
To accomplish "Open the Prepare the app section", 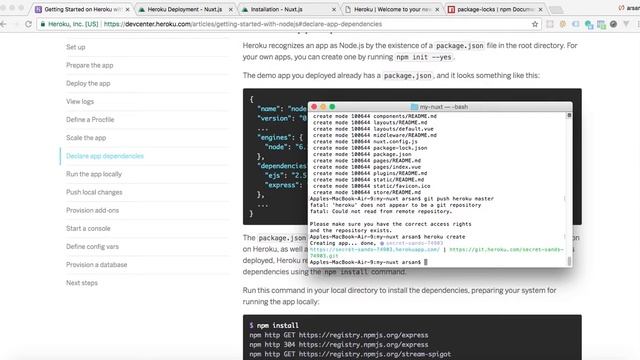I will pos(89,65).
